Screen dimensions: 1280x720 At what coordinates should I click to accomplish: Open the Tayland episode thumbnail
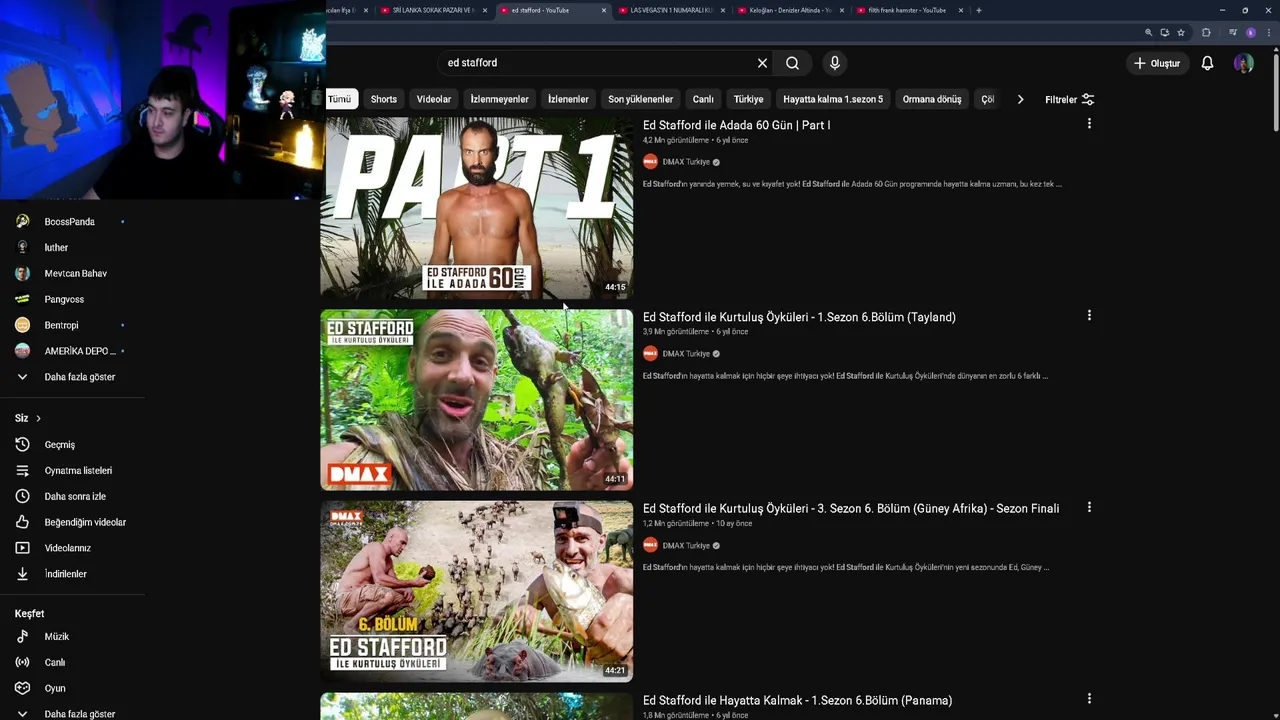coord(477,400)
